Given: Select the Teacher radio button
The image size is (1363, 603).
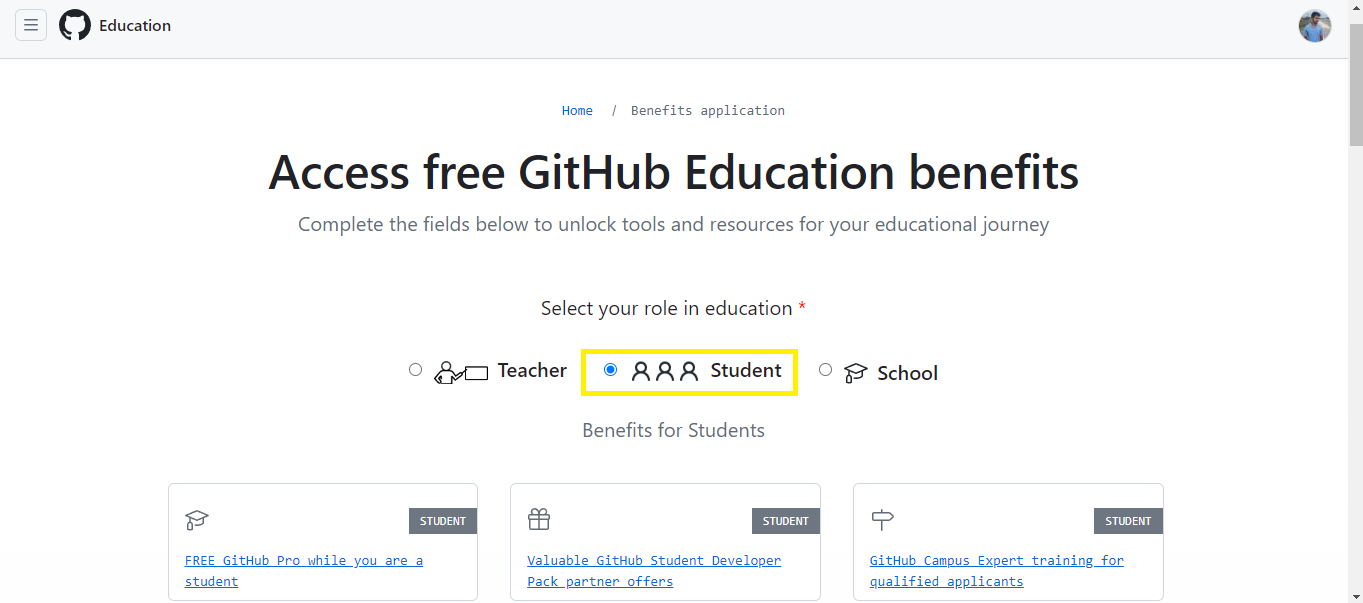Looking at the screenshot, I should [416, 370].
